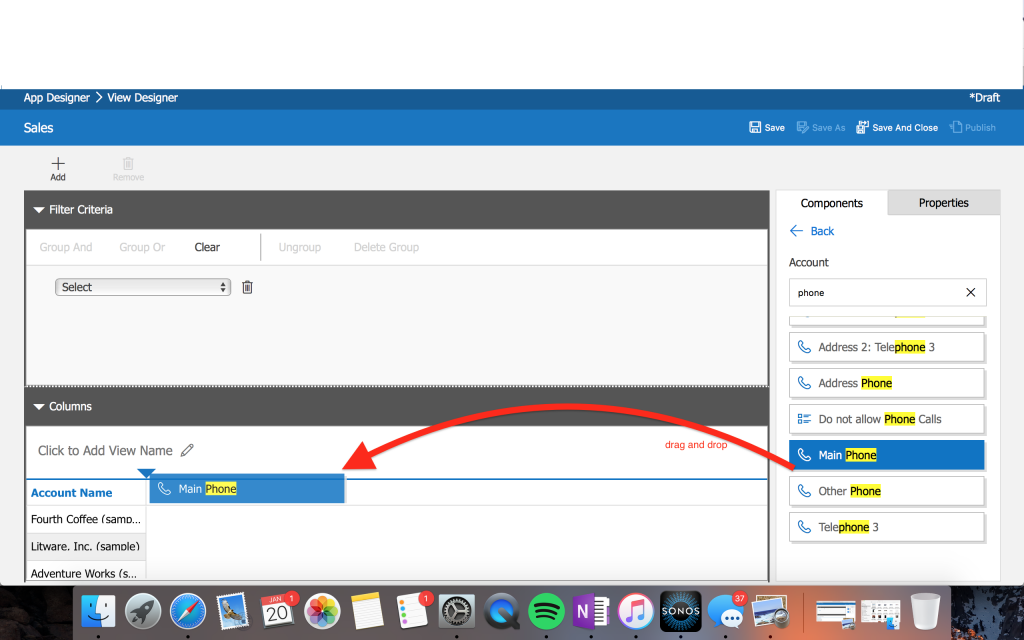
Task: Click the Save And Close button
Action: tap(897, 128)
